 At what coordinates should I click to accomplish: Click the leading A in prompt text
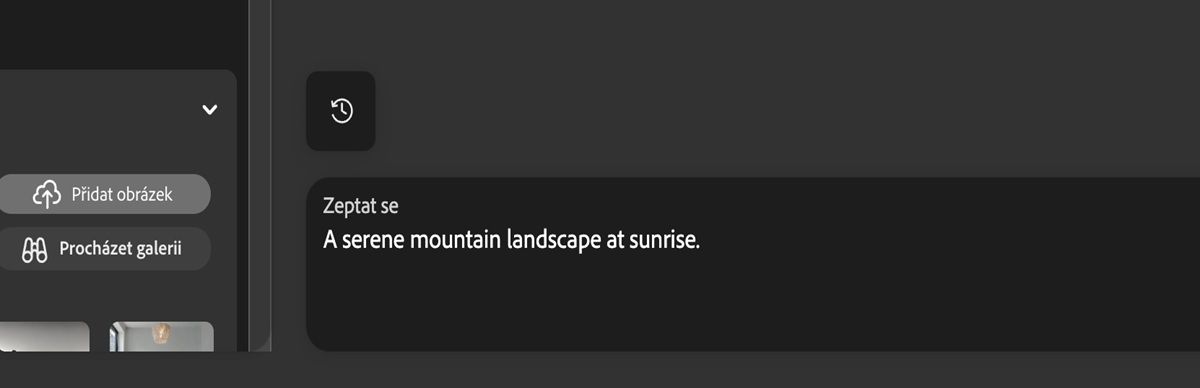tap(329, 241)
